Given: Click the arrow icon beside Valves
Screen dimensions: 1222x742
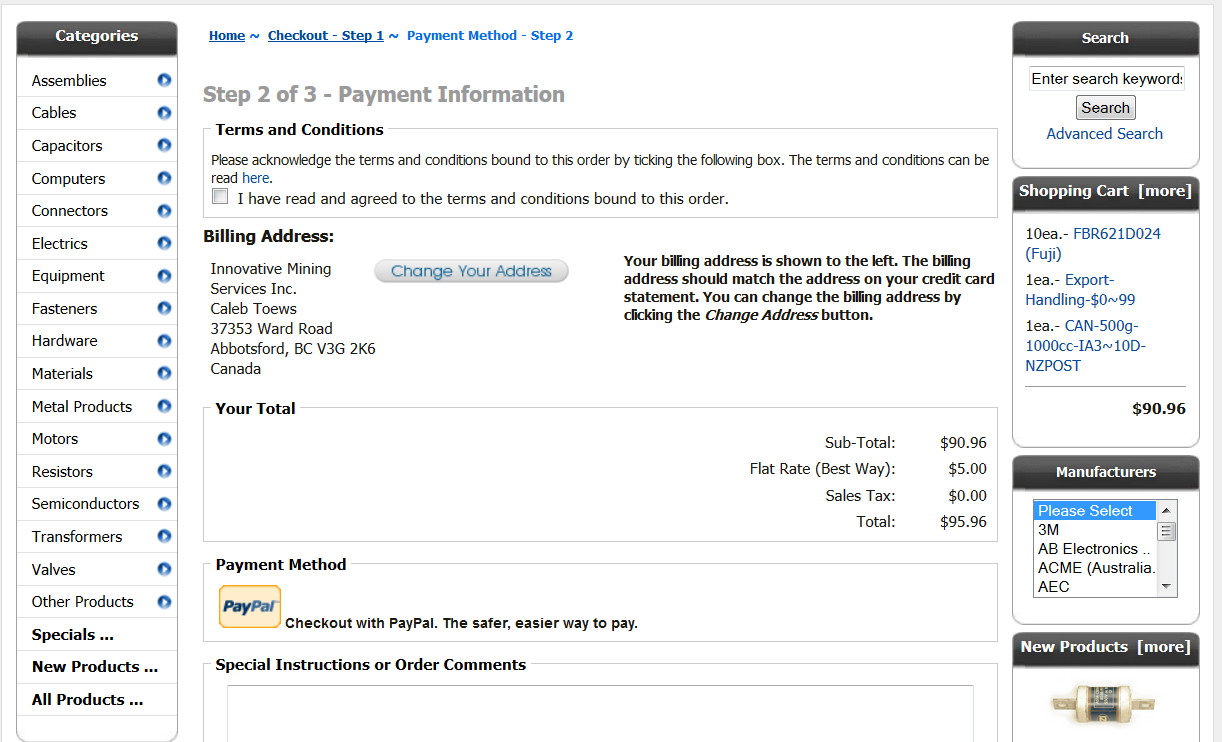Looking at the screenshot, I should pyautogui.click(x=164, y=569).
